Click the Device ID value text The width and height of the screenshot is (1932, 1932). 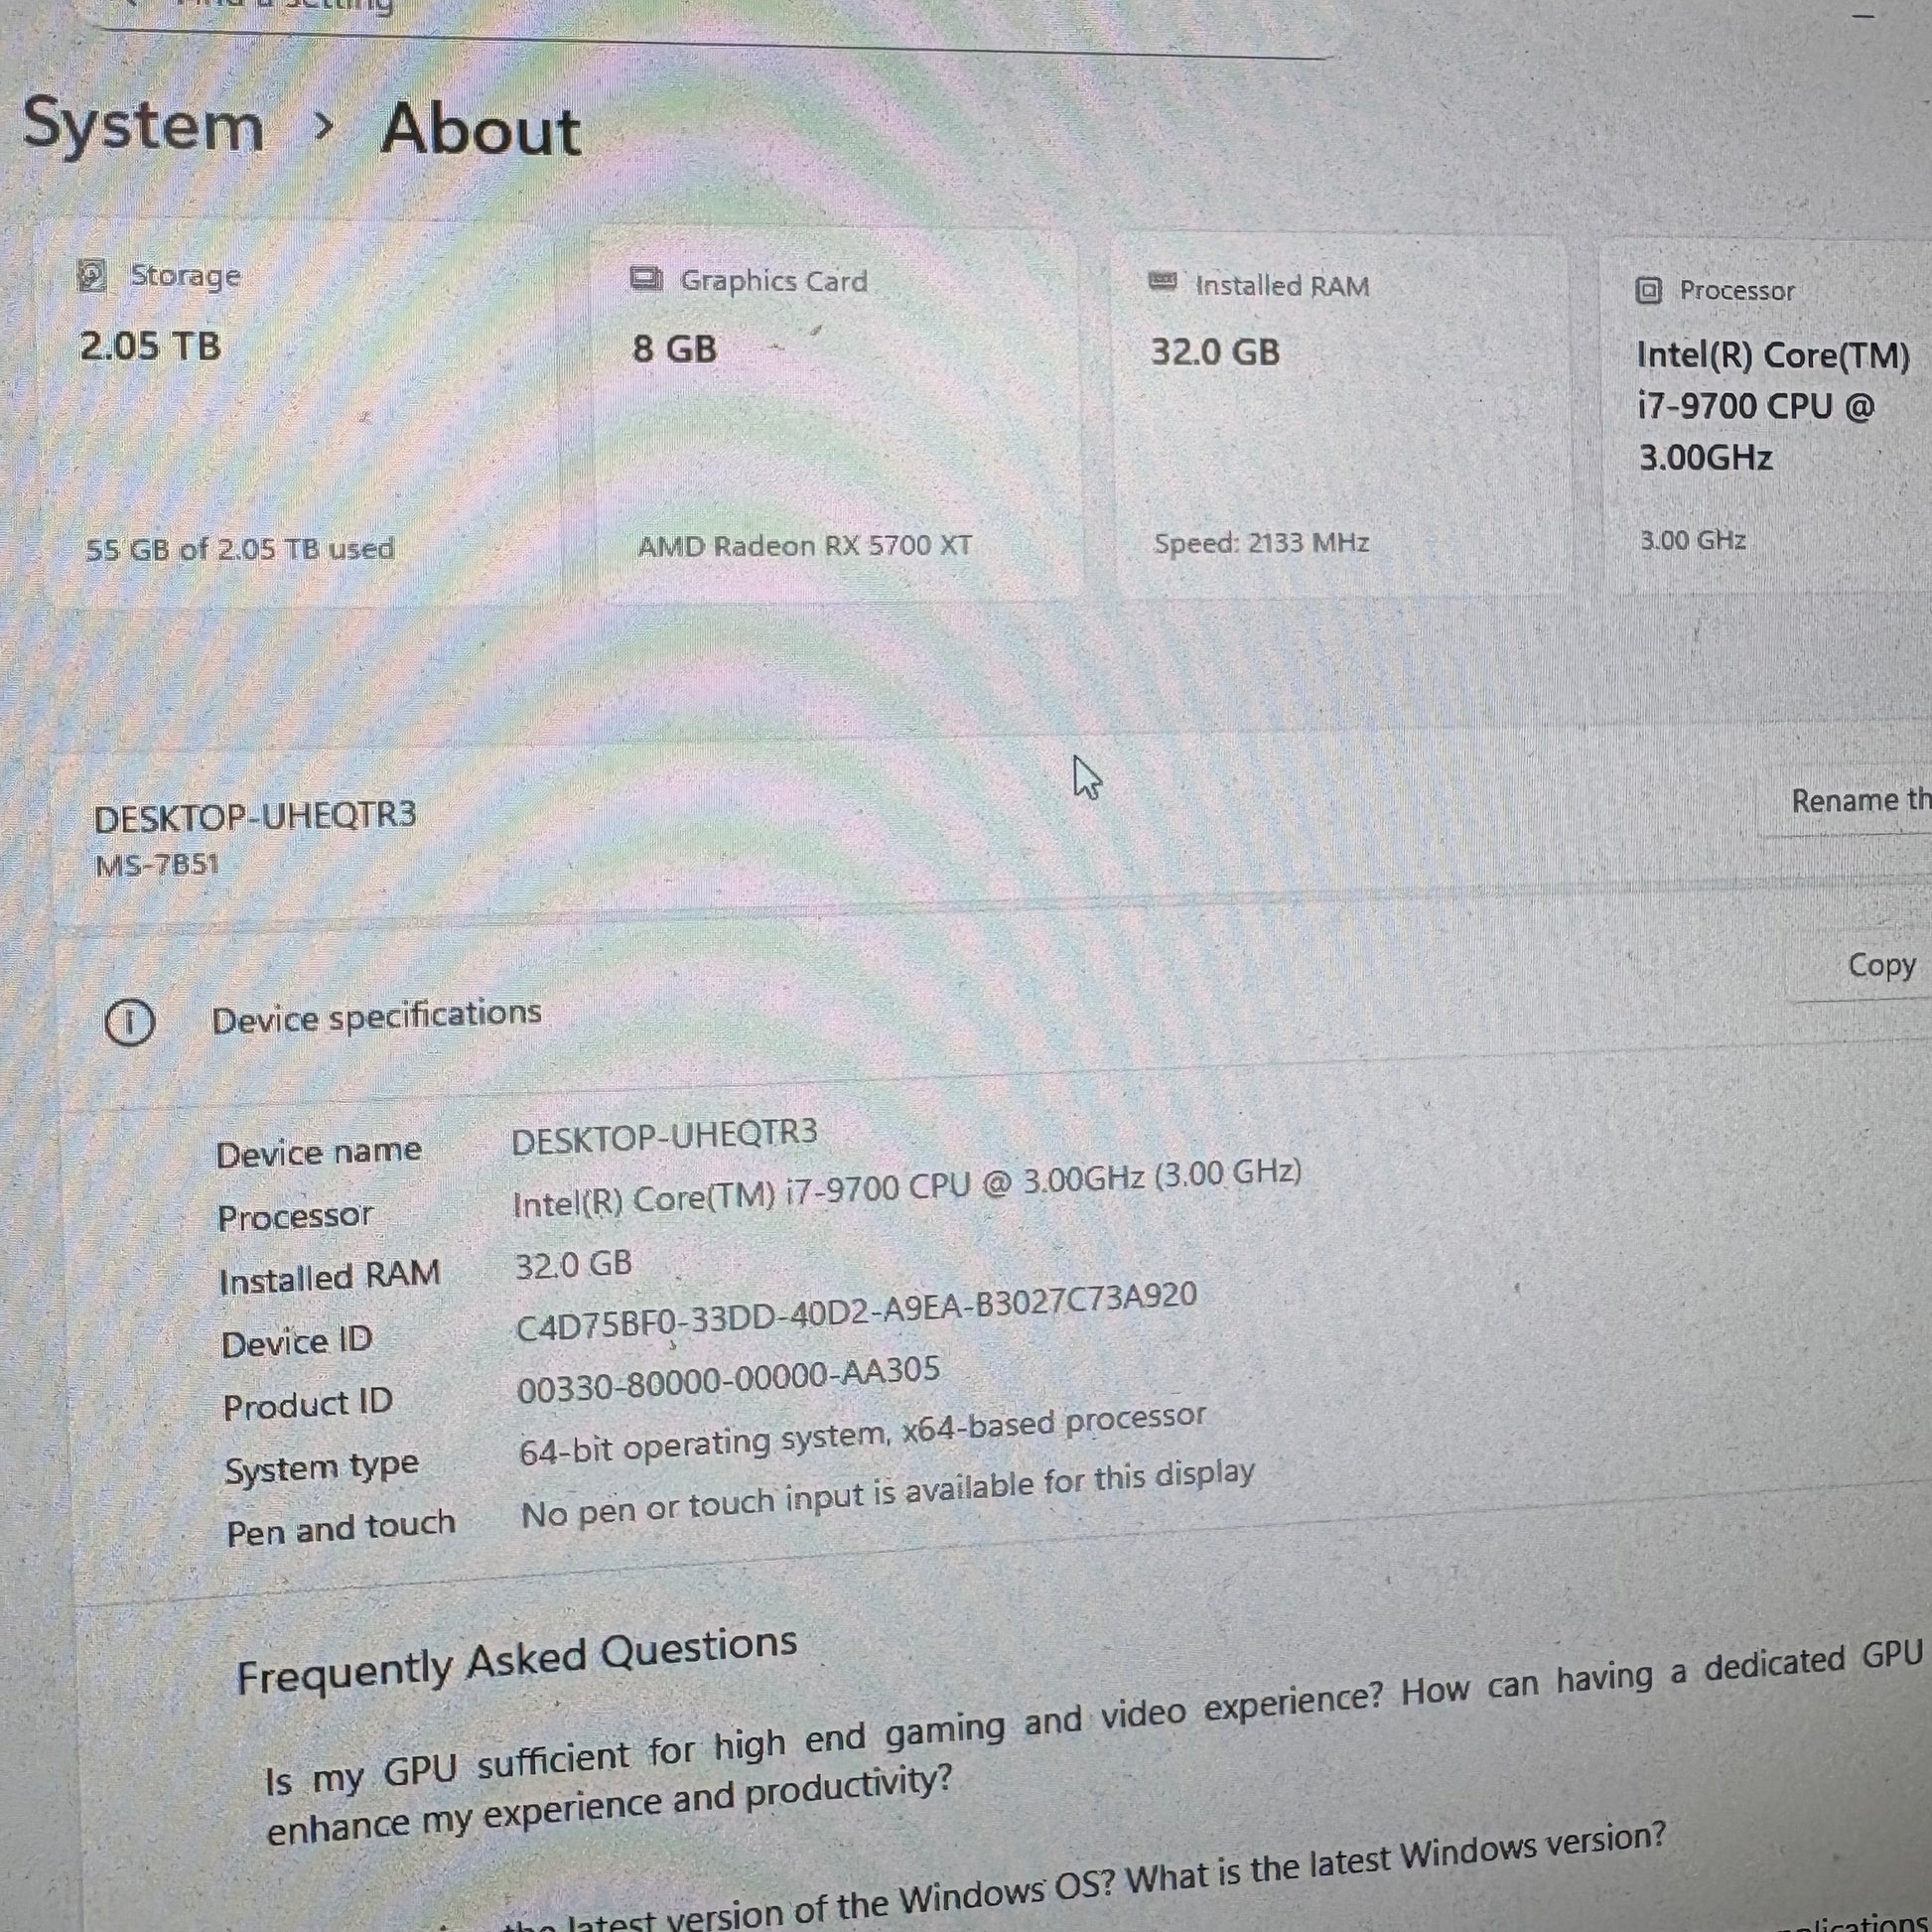click(x=856, y=1312)
